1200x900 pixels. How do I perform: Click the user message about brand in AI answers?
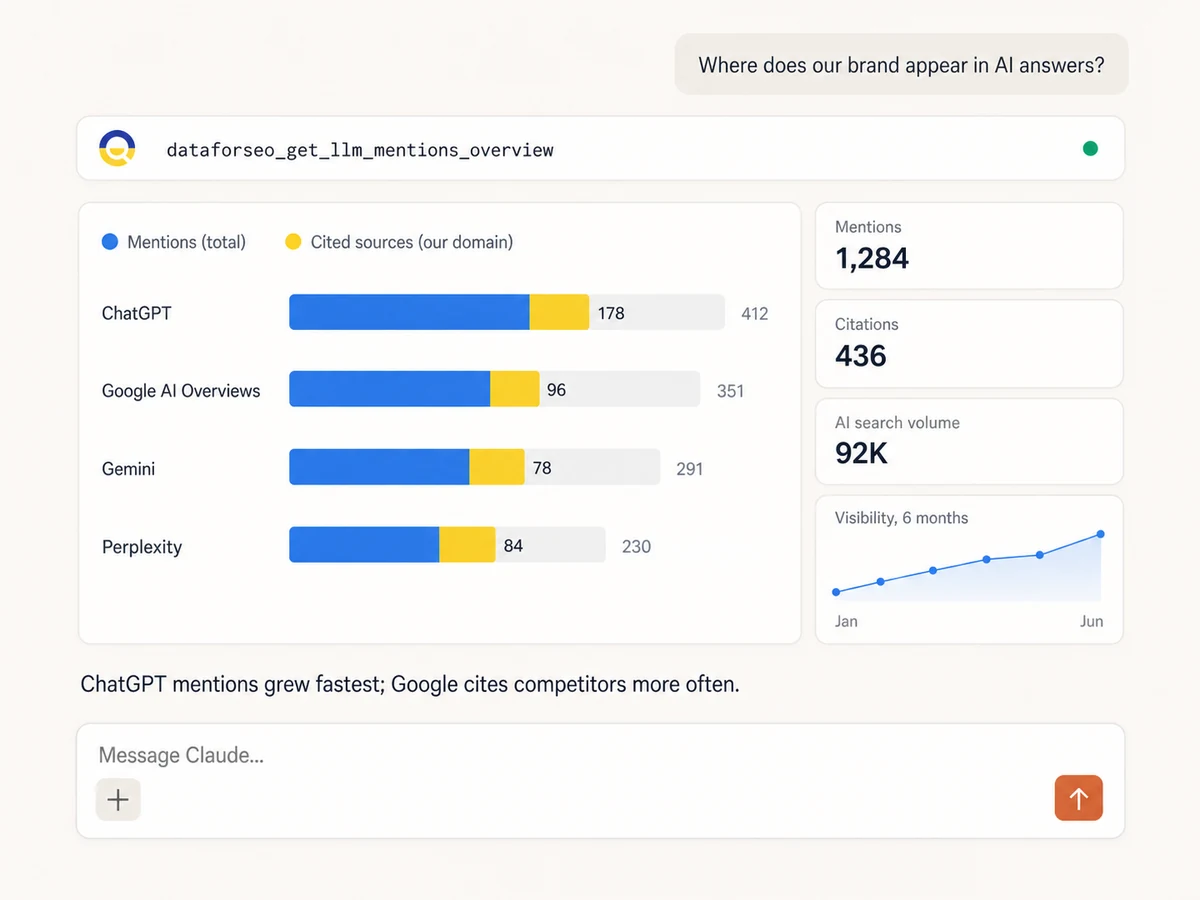[901, 65]
